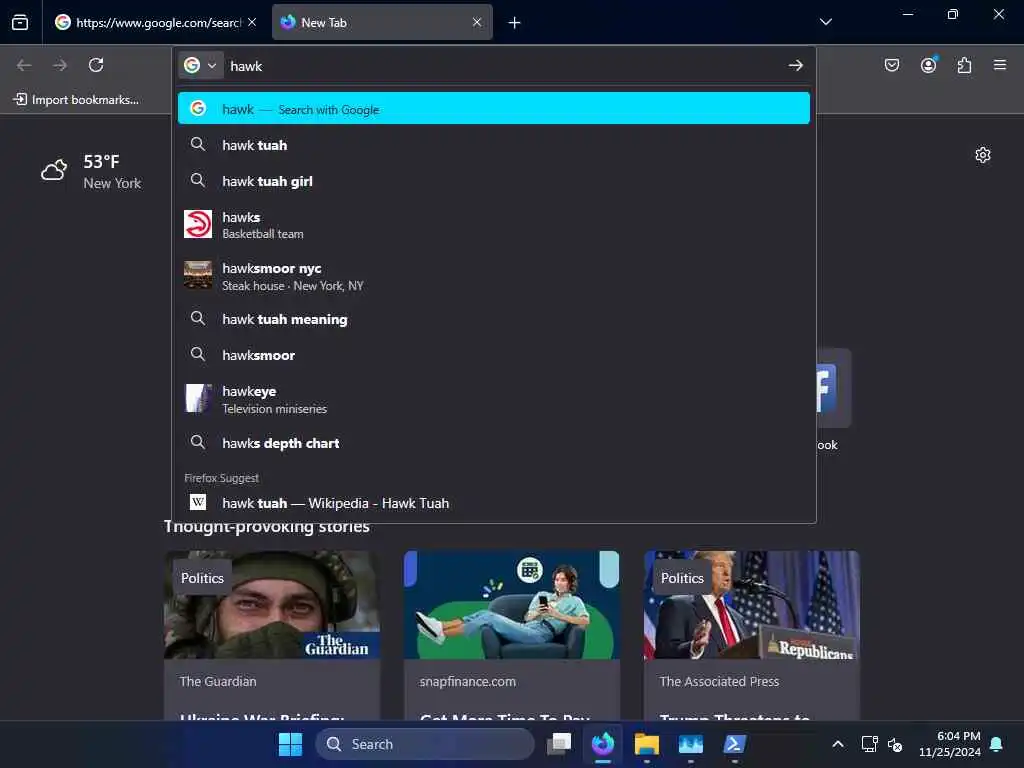
Task: Open the Associated Press Politics story card
Action: (x=752, y=635)
